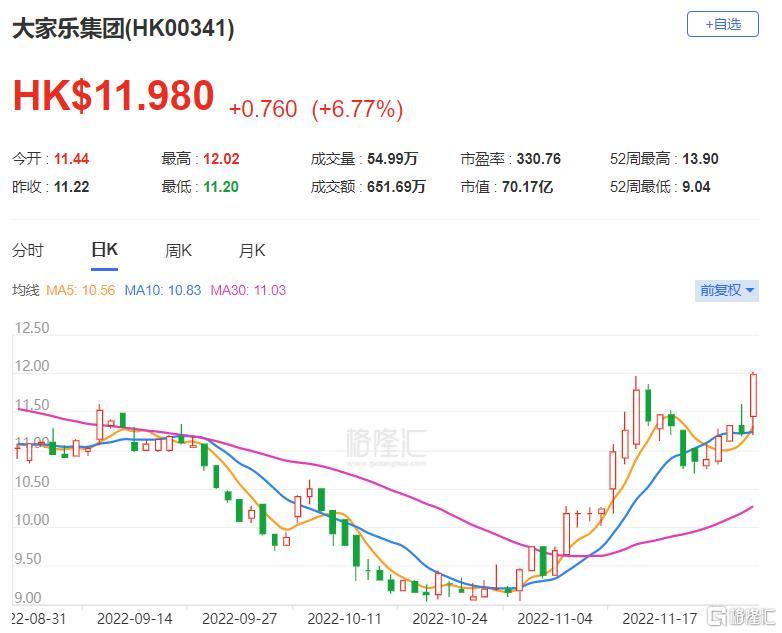
Task: Select the 日K daily chart tab
Action: click(x=104, y=250)
